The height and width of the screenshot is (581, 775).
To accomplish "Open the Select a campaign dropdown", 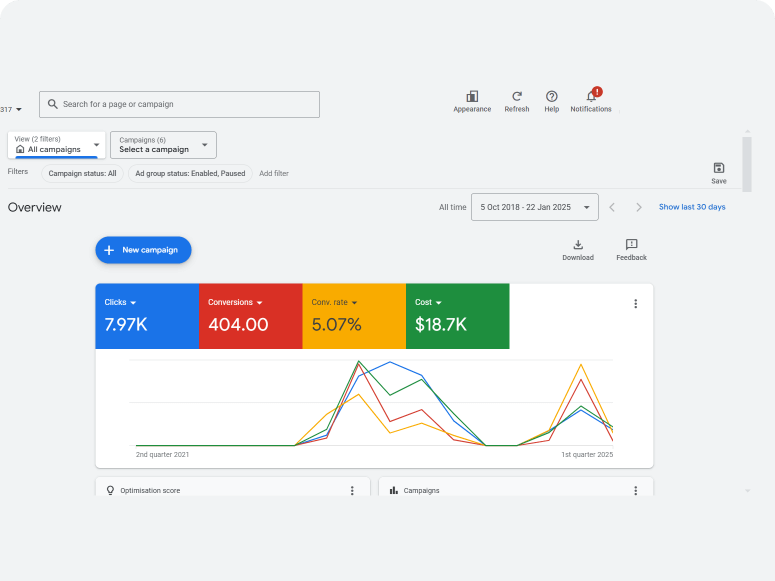I will (163, 145).
